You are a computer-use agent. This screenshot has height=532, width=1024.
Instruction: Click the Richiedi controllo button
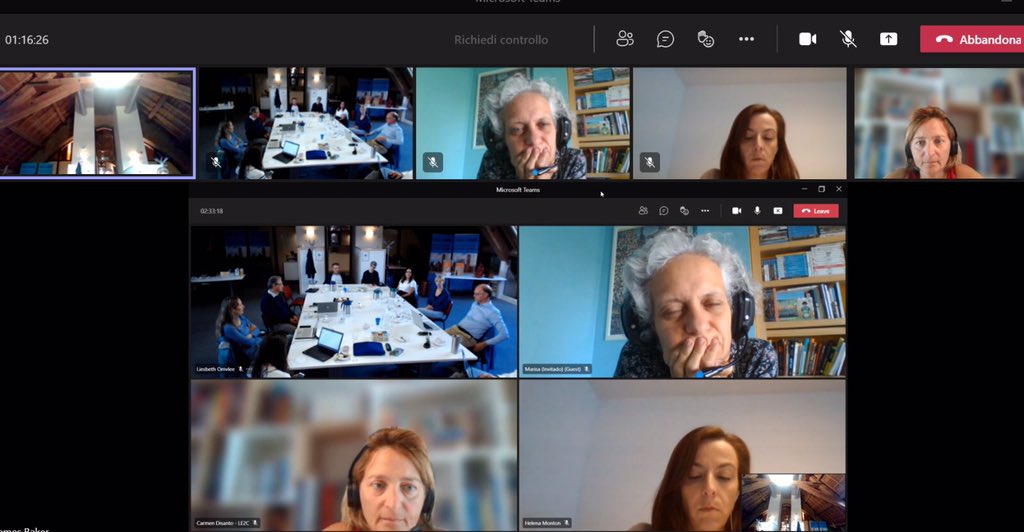tap(501, 40)
